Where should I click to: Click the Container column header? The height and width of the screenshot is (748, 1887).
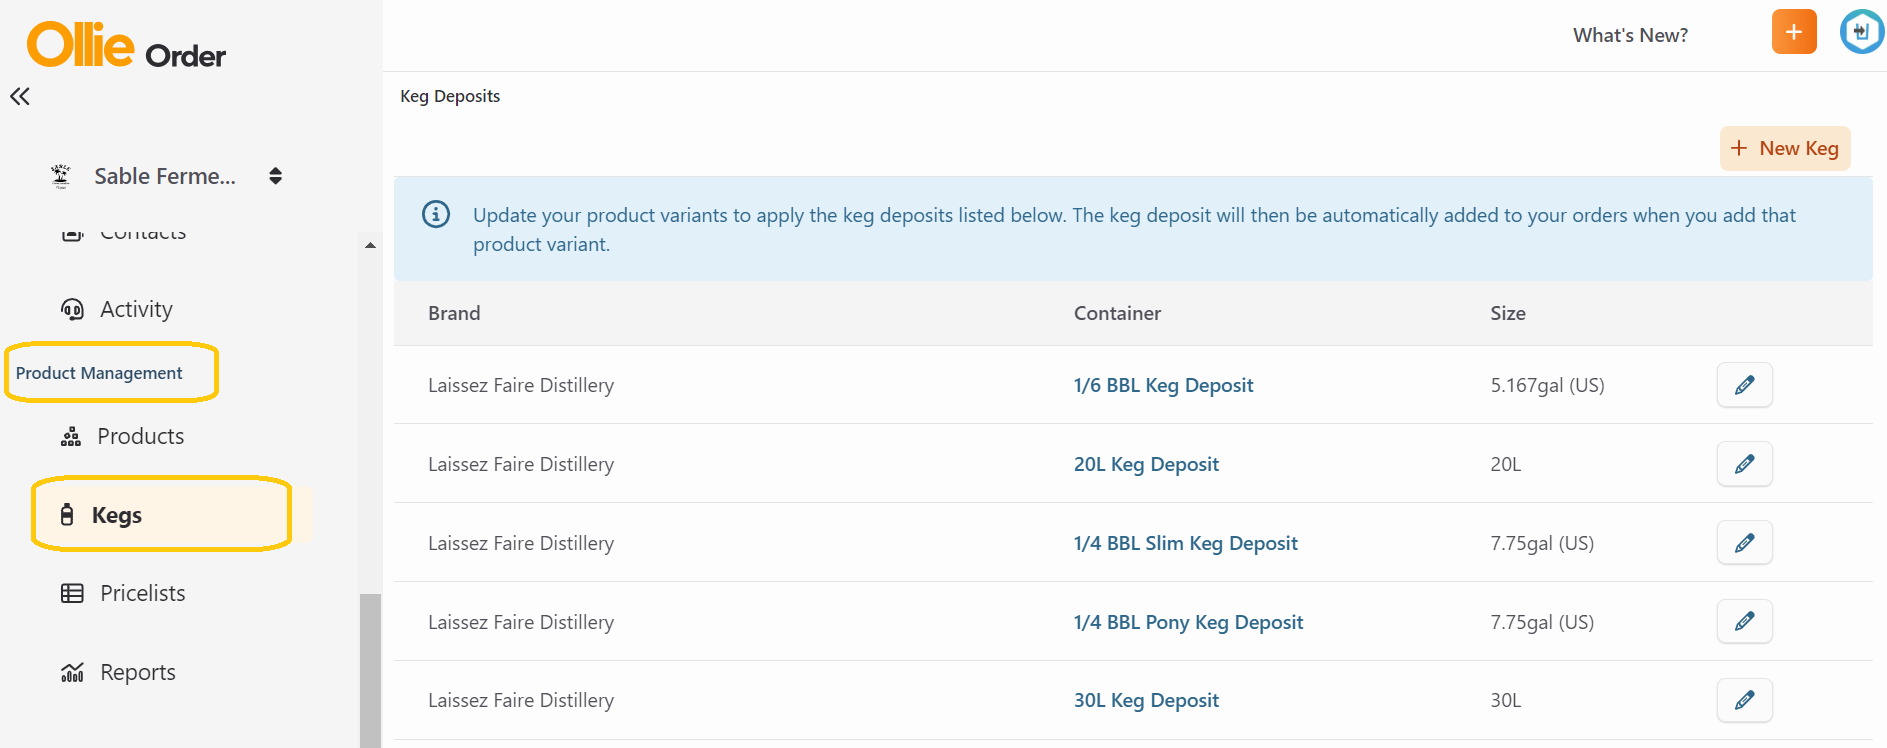[1117, 313]
